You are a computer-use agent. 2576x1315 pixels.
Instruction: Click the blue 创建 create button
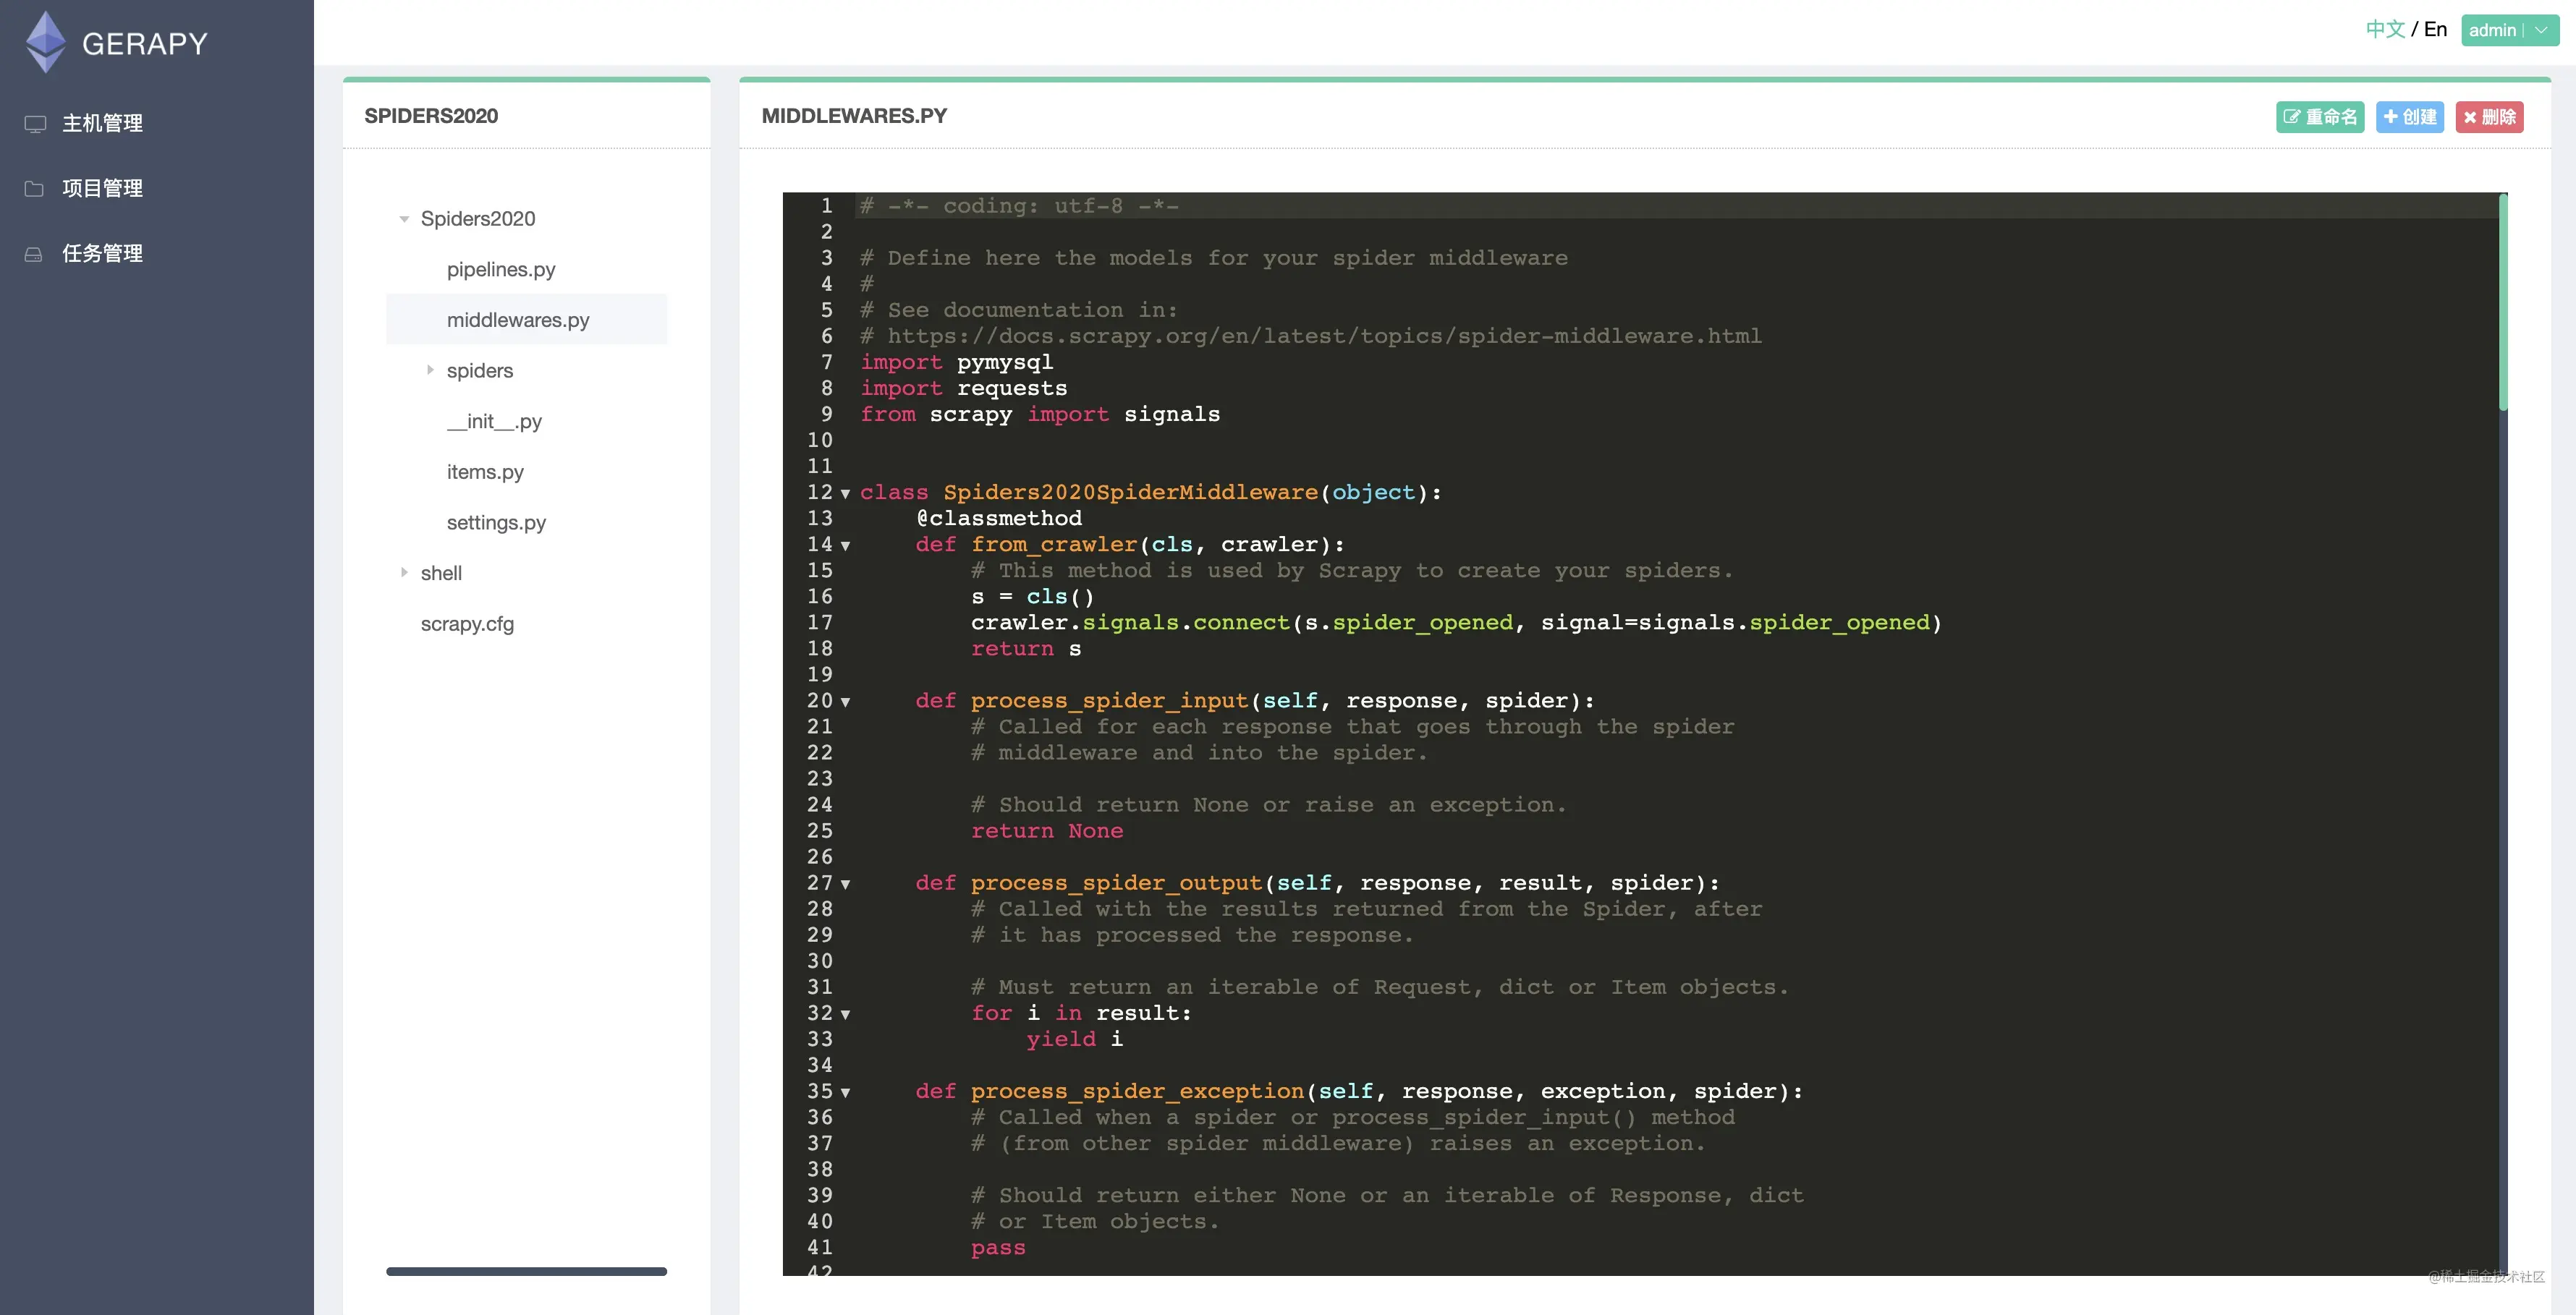pyautogui.click(x=2409, y=117)
